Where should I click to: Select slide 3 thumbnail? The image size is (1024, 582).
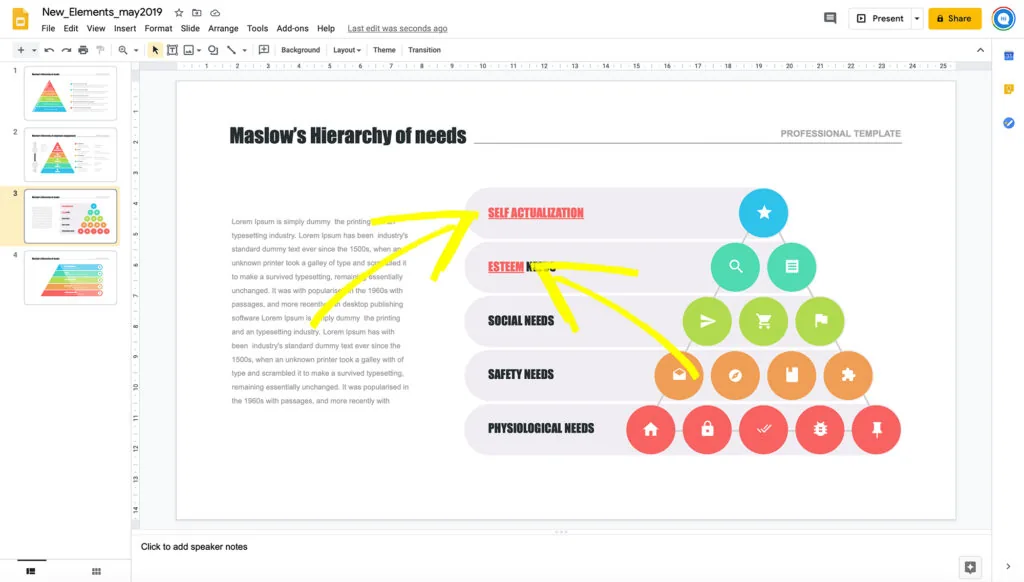pos(71,216)
